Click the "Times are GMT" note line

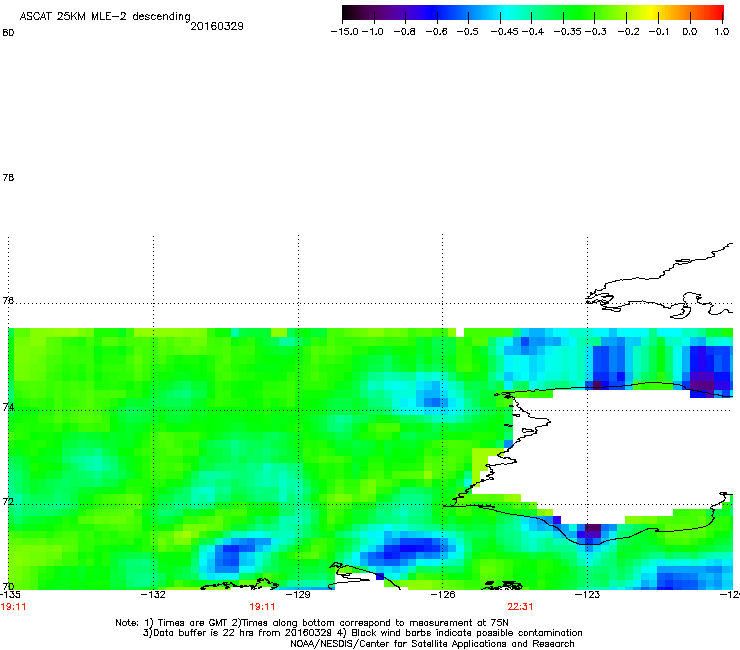[x=312, y=623]
